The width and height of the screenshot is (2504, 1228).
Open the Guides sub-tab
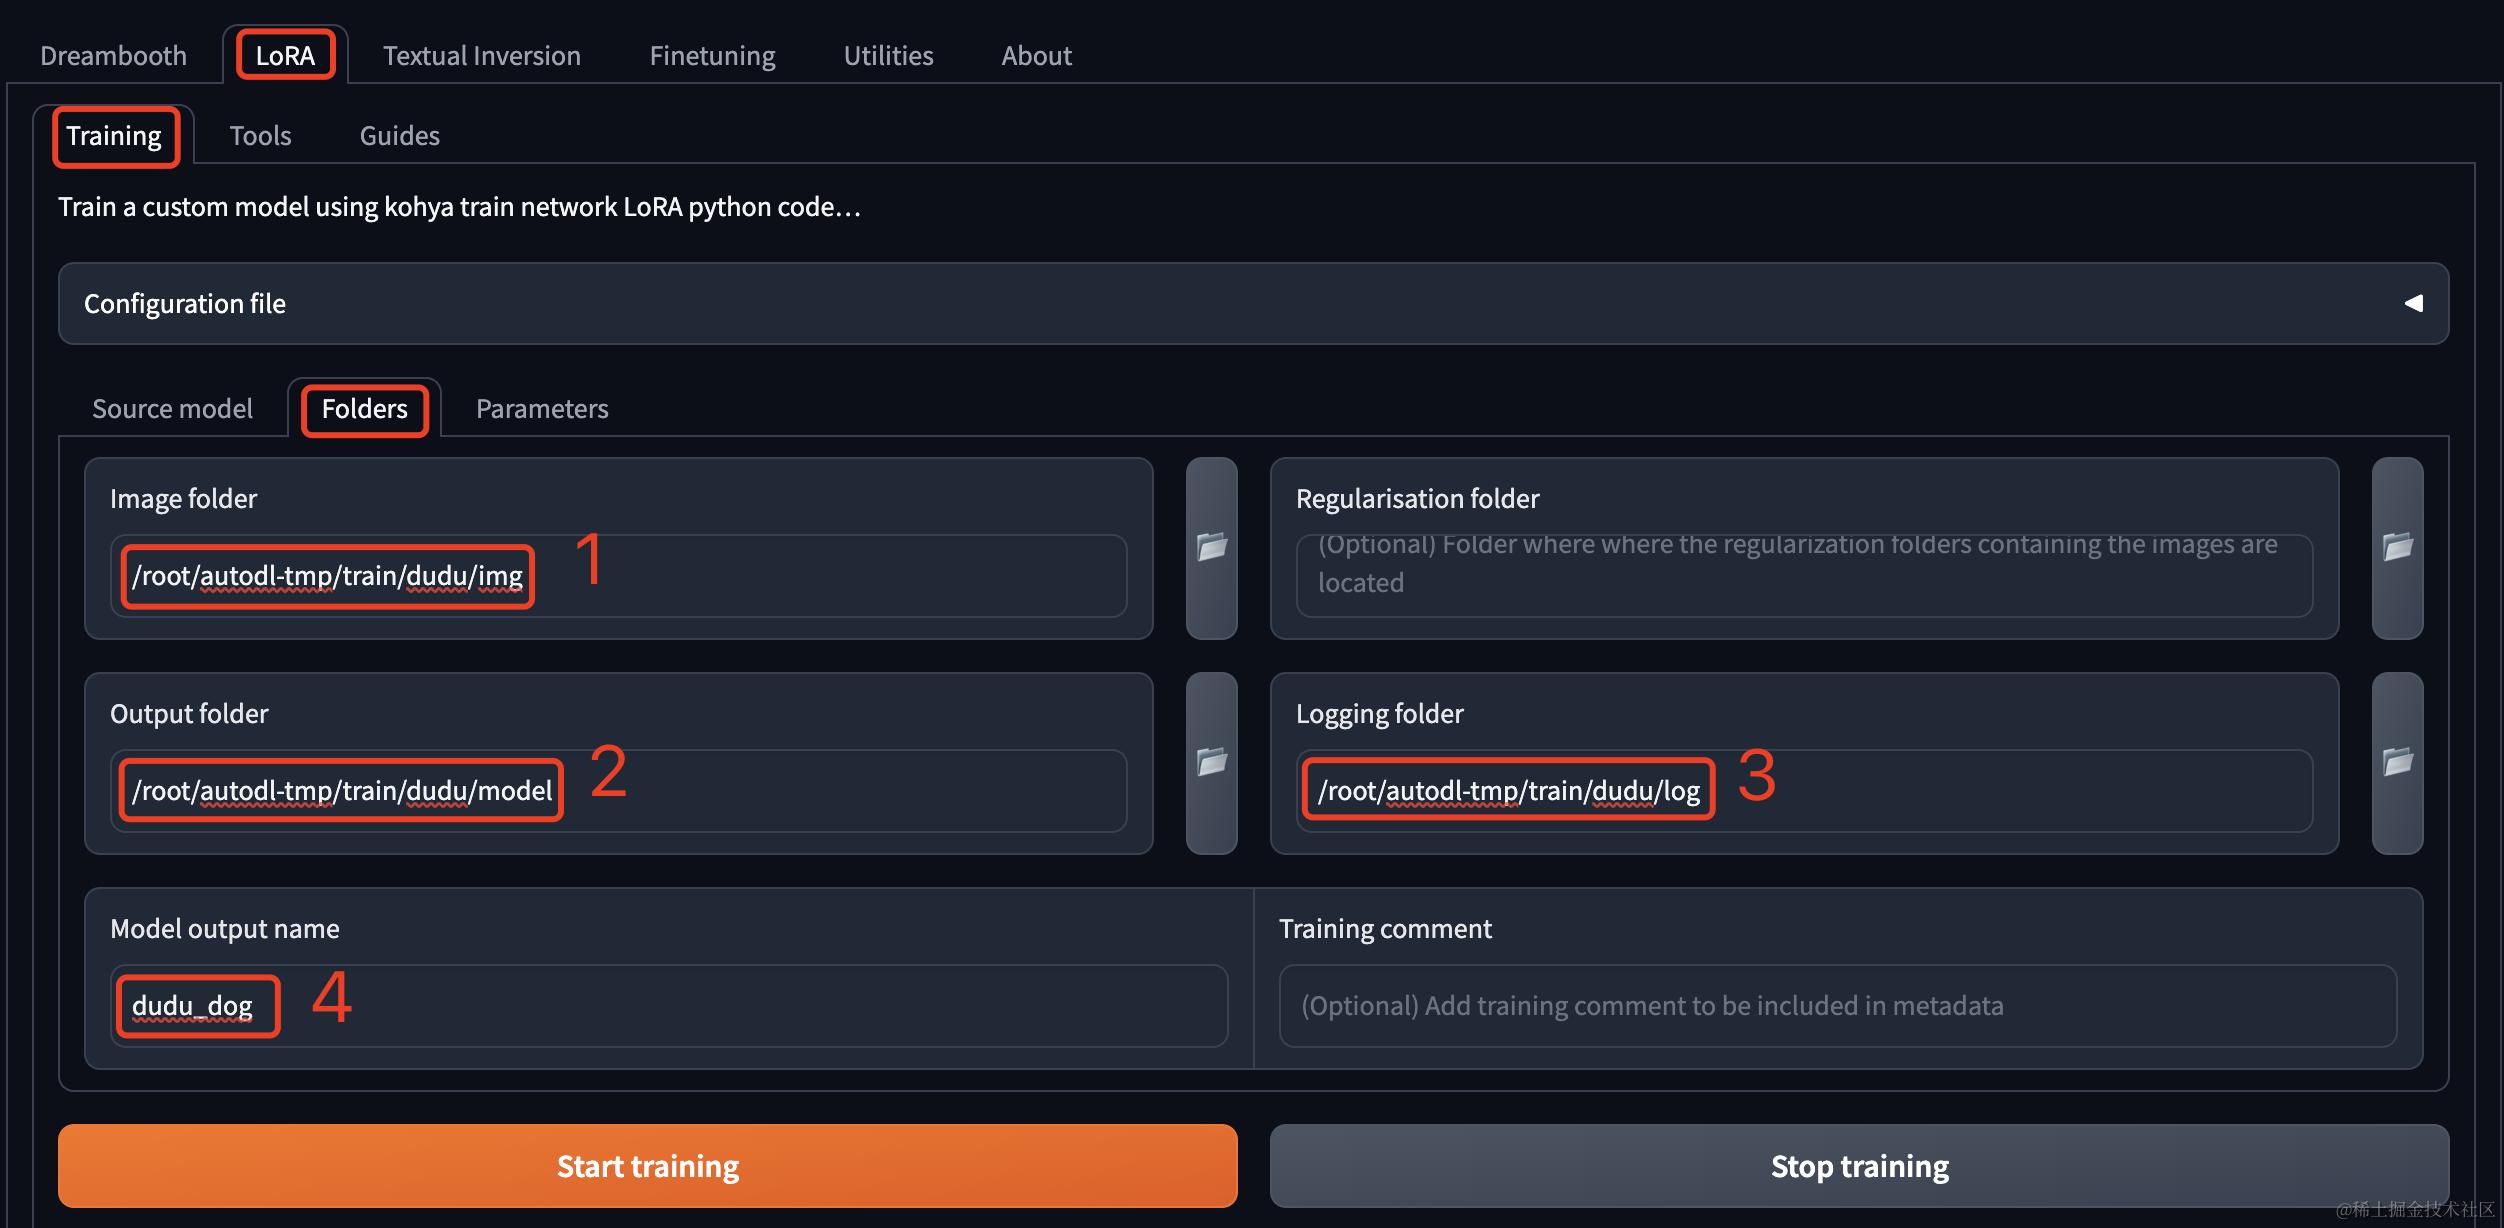(399, 136)
